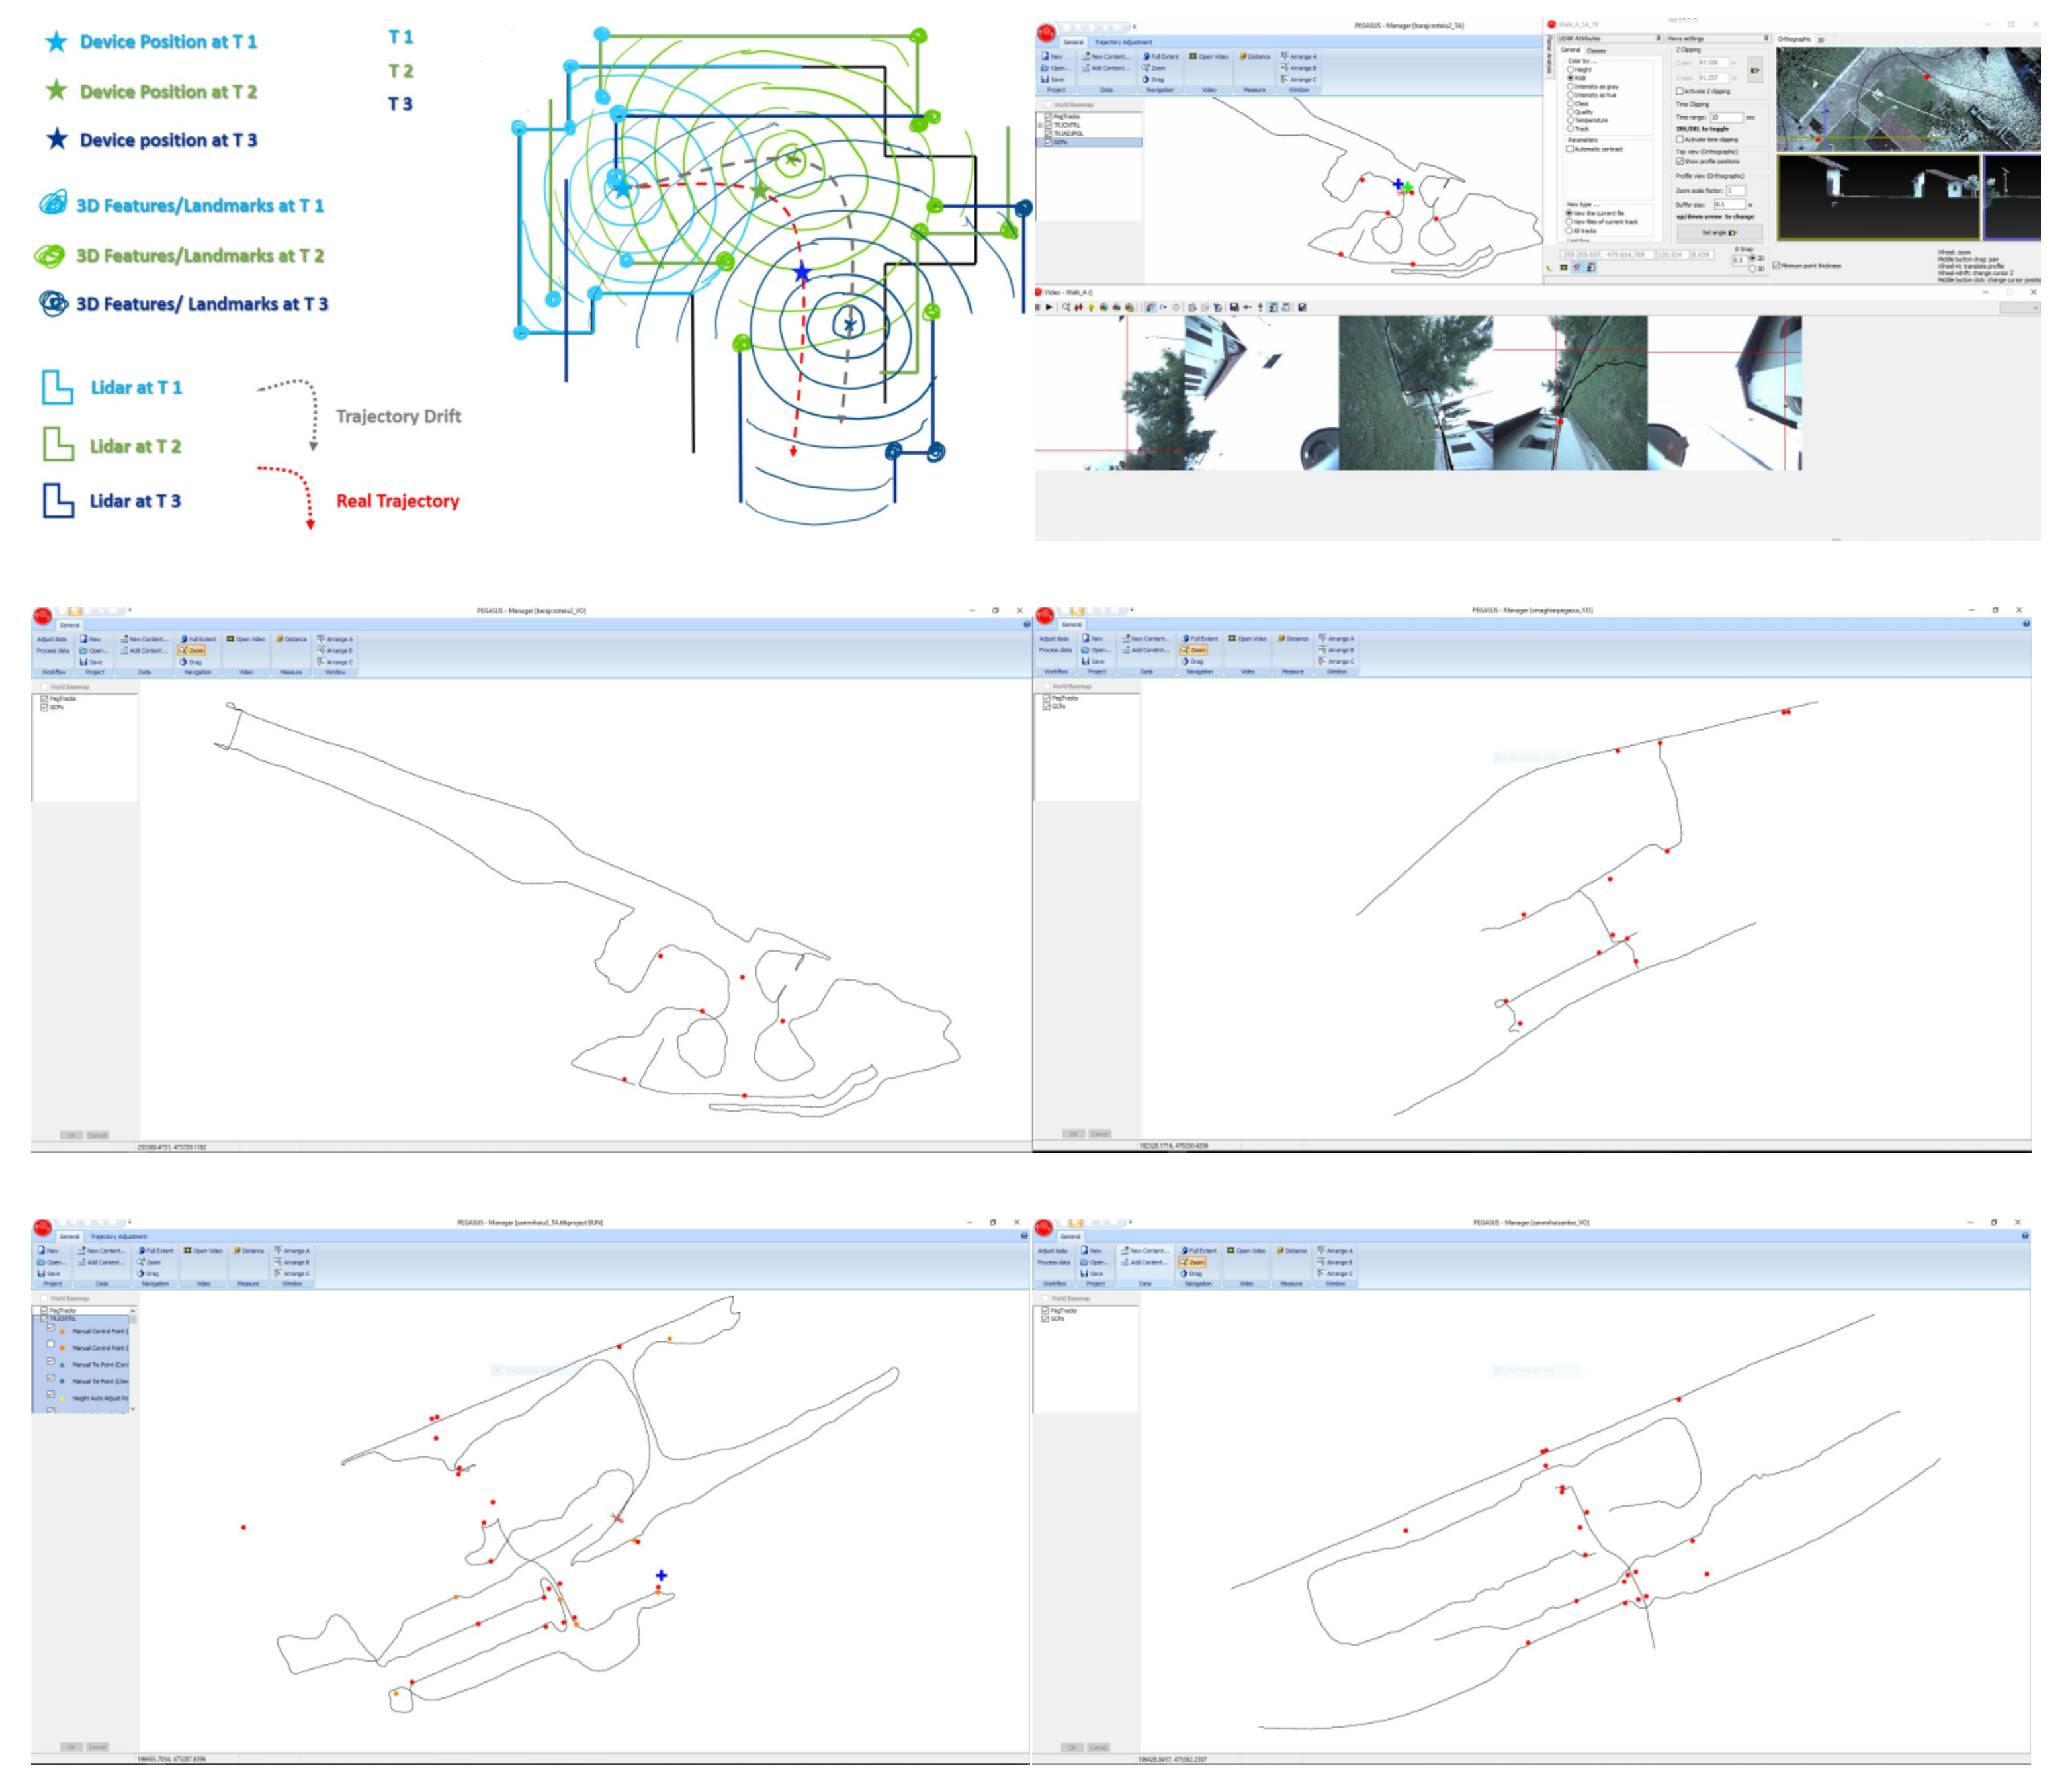The image size is (2072, 1784).
Task: Collapse TRJCNTRL tree node in sanmihaiul_TA window
Action: tap(36, 1319)
